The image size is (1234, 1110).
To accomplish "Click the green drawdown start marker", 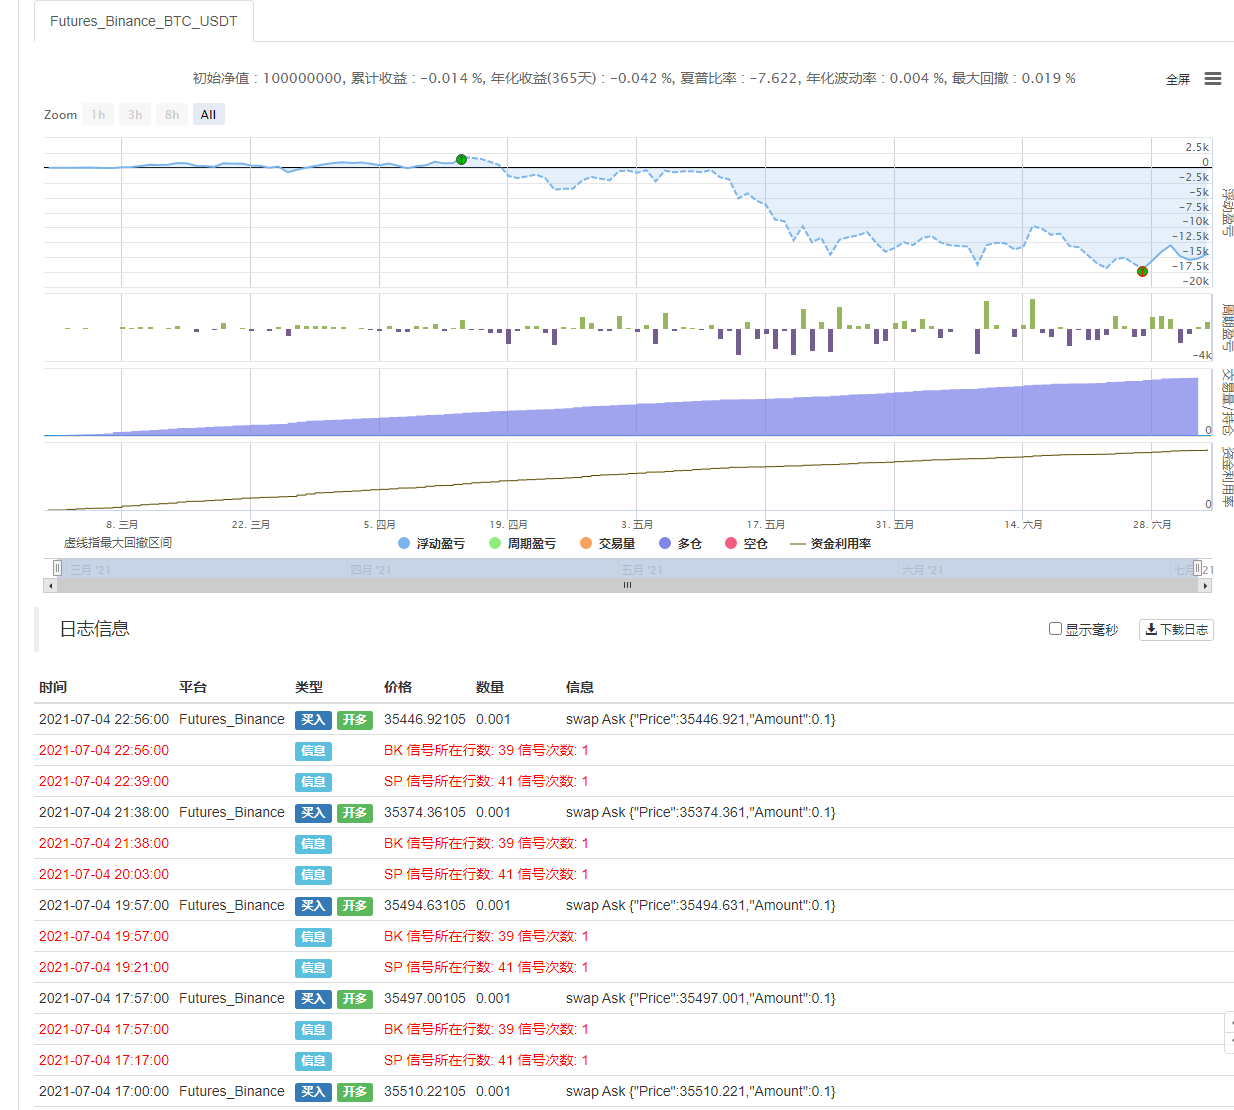I will tap(461, 159).
